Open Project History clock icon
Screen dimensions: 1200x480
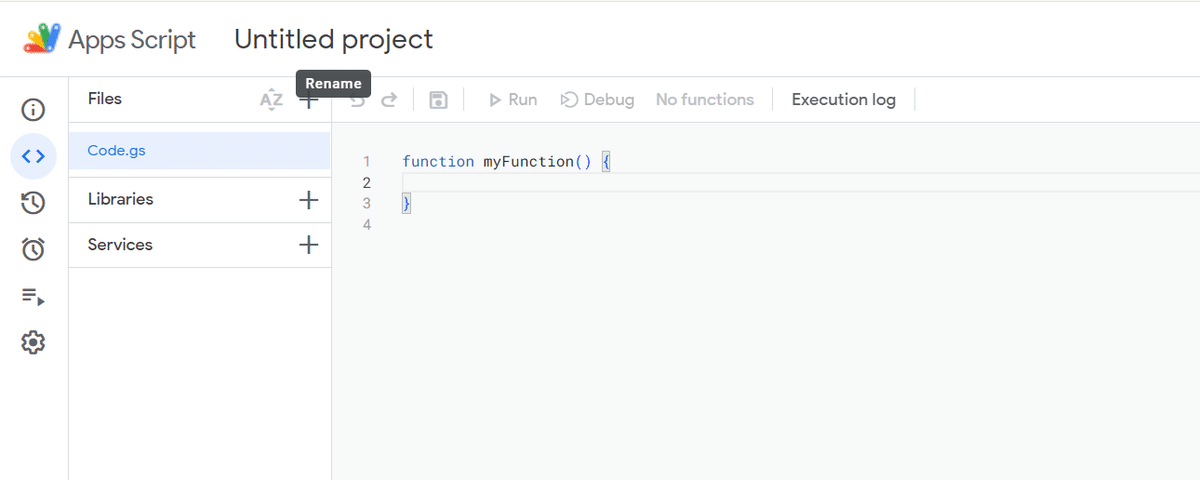coord(33,203)
